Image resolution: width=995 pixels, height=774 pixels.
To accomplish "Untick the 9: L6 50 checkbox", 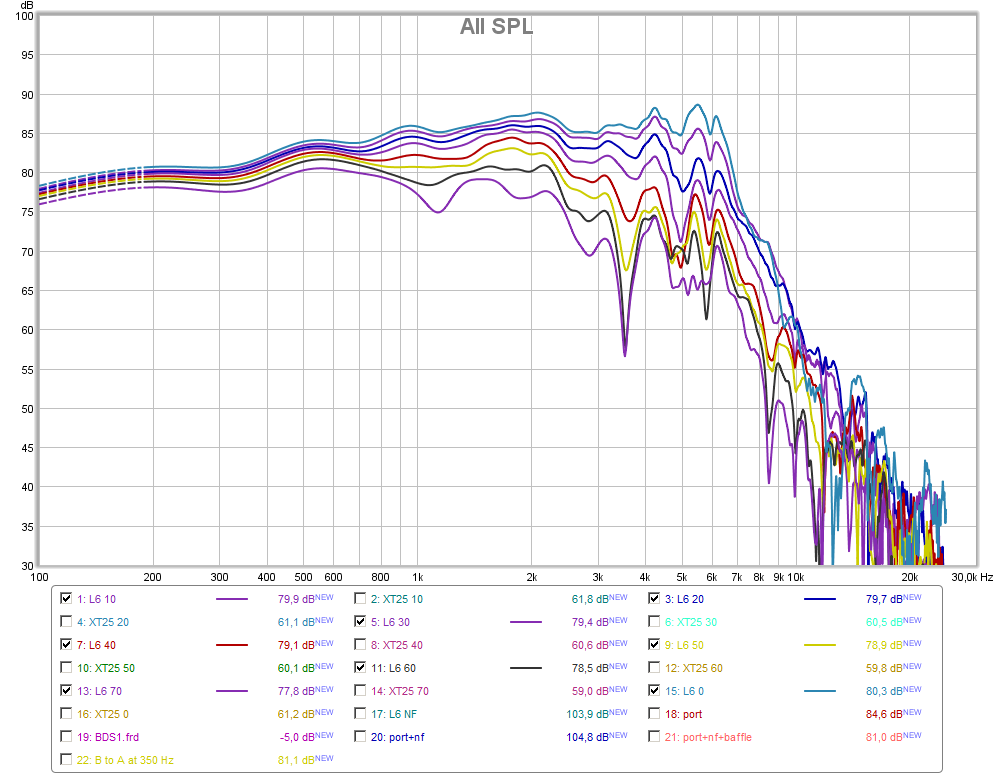I will point(654,645).
